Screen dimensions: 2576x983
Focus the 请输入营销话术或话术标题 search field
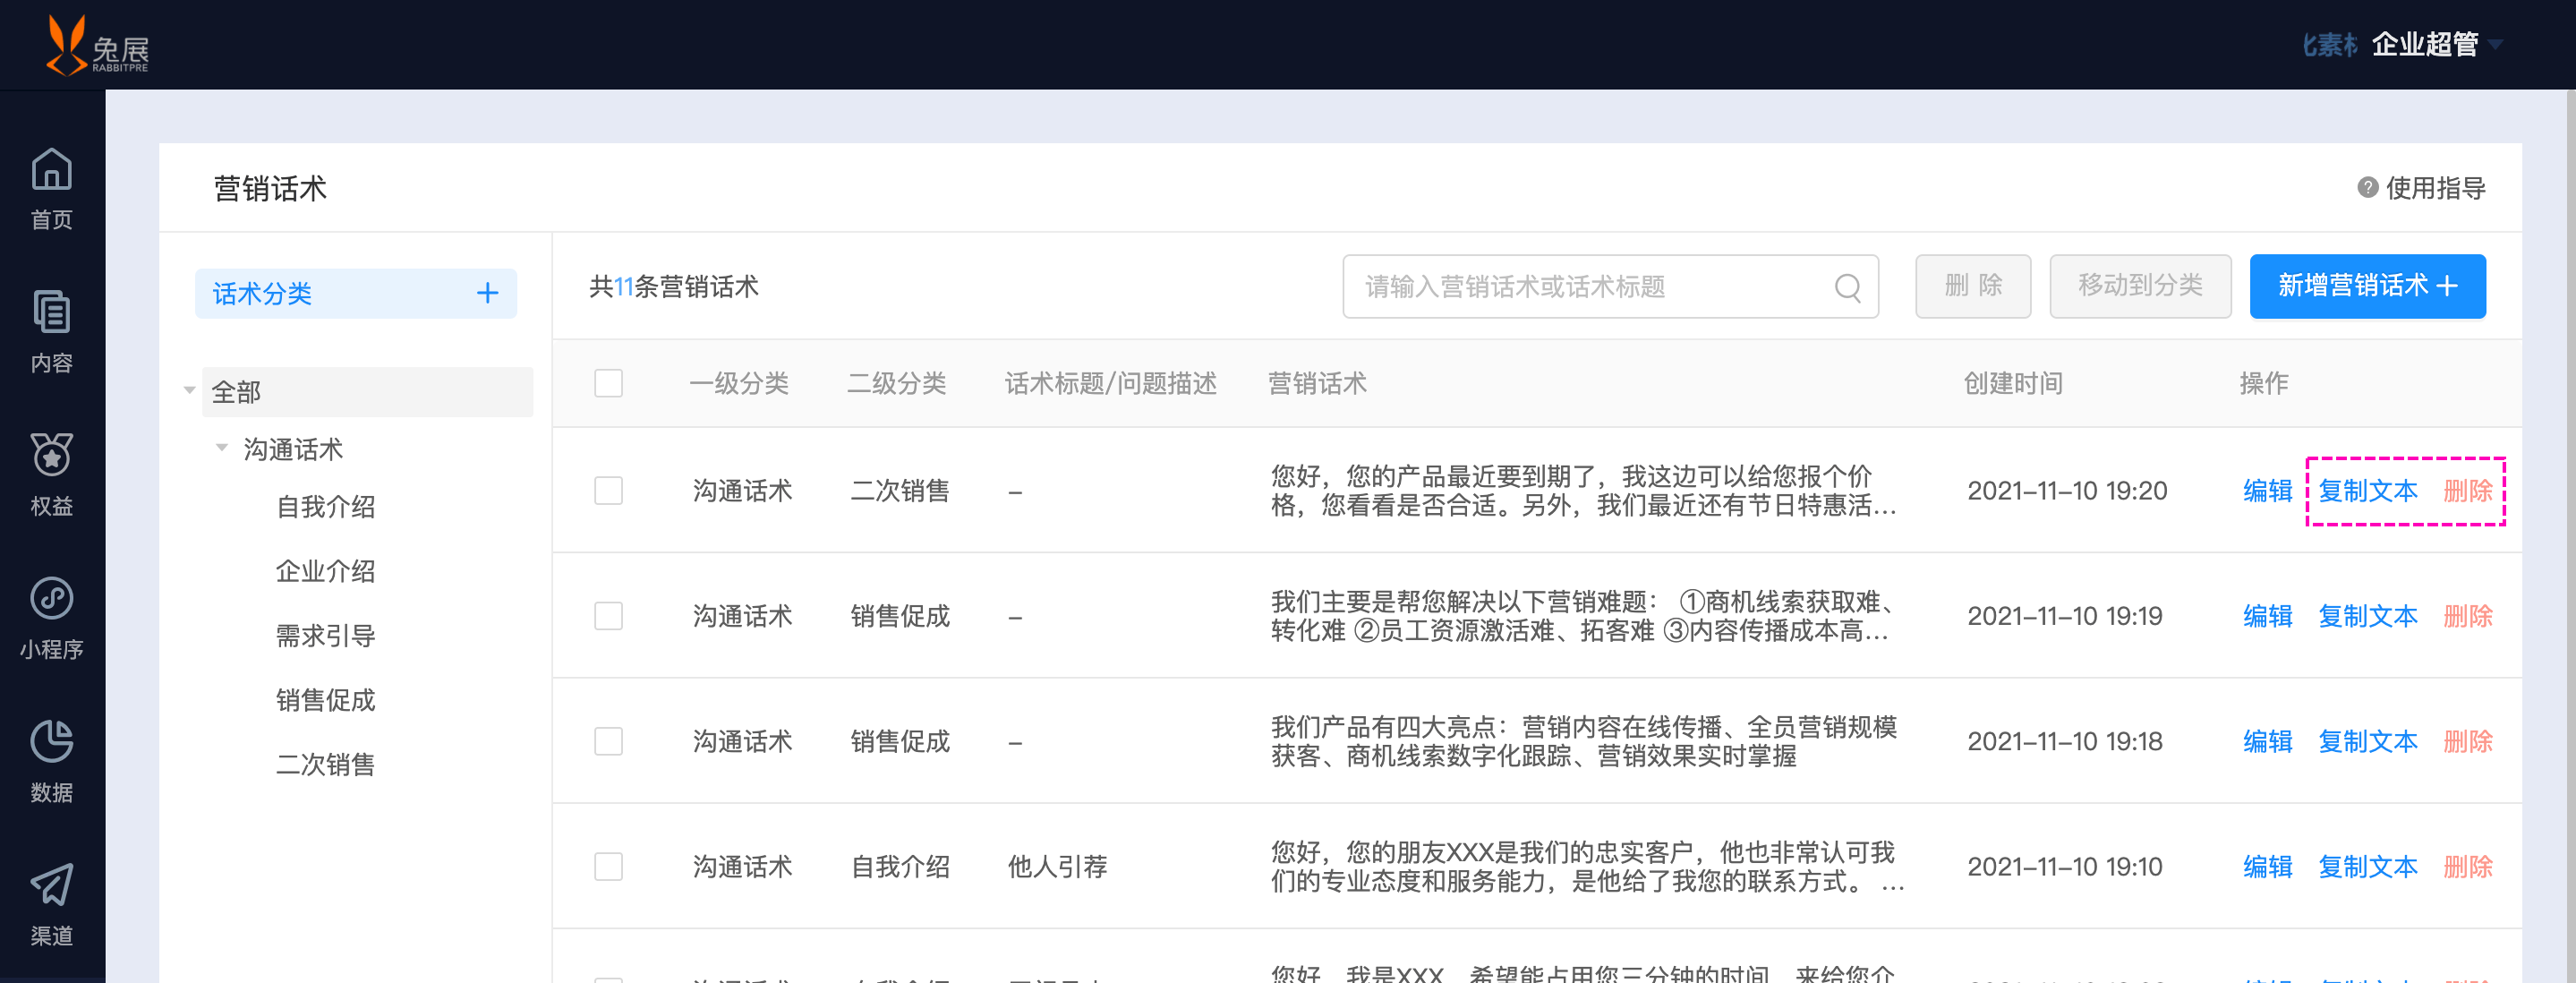(1610, 286)
